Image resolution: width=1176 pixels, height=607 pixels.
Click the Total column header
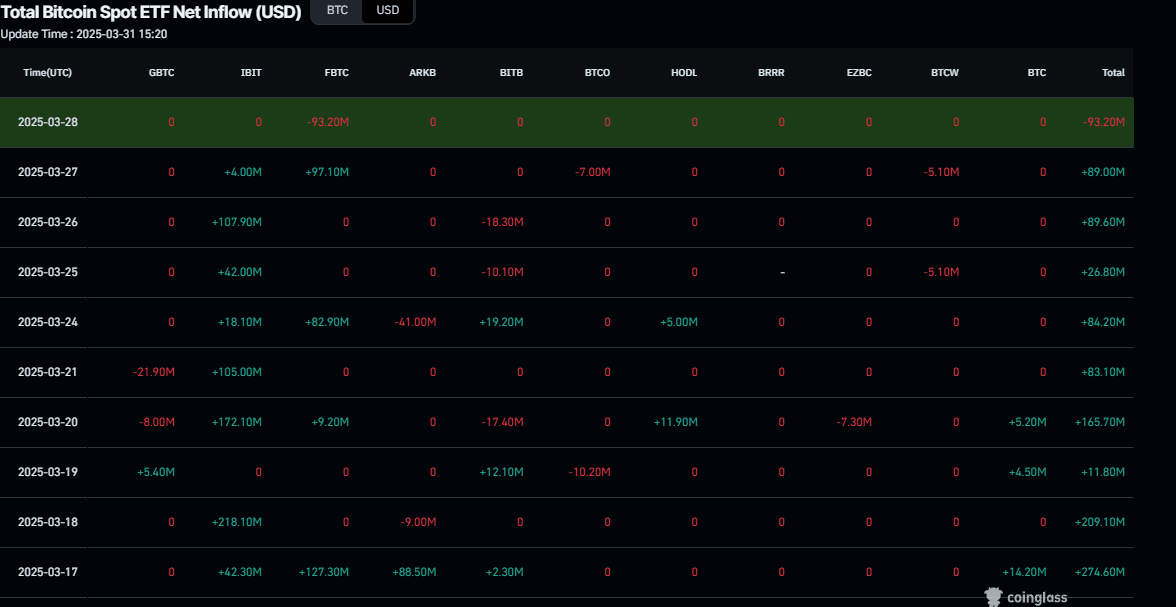(1112, 73)
